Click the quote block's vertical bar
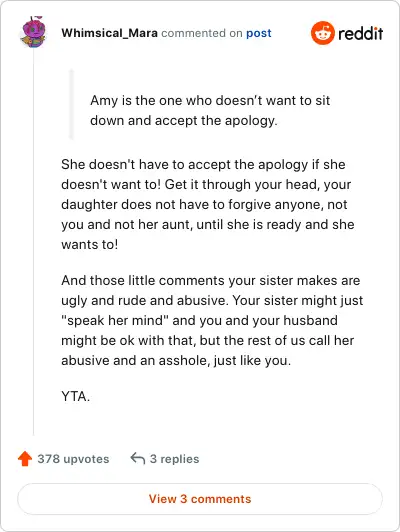 (71, 104)
